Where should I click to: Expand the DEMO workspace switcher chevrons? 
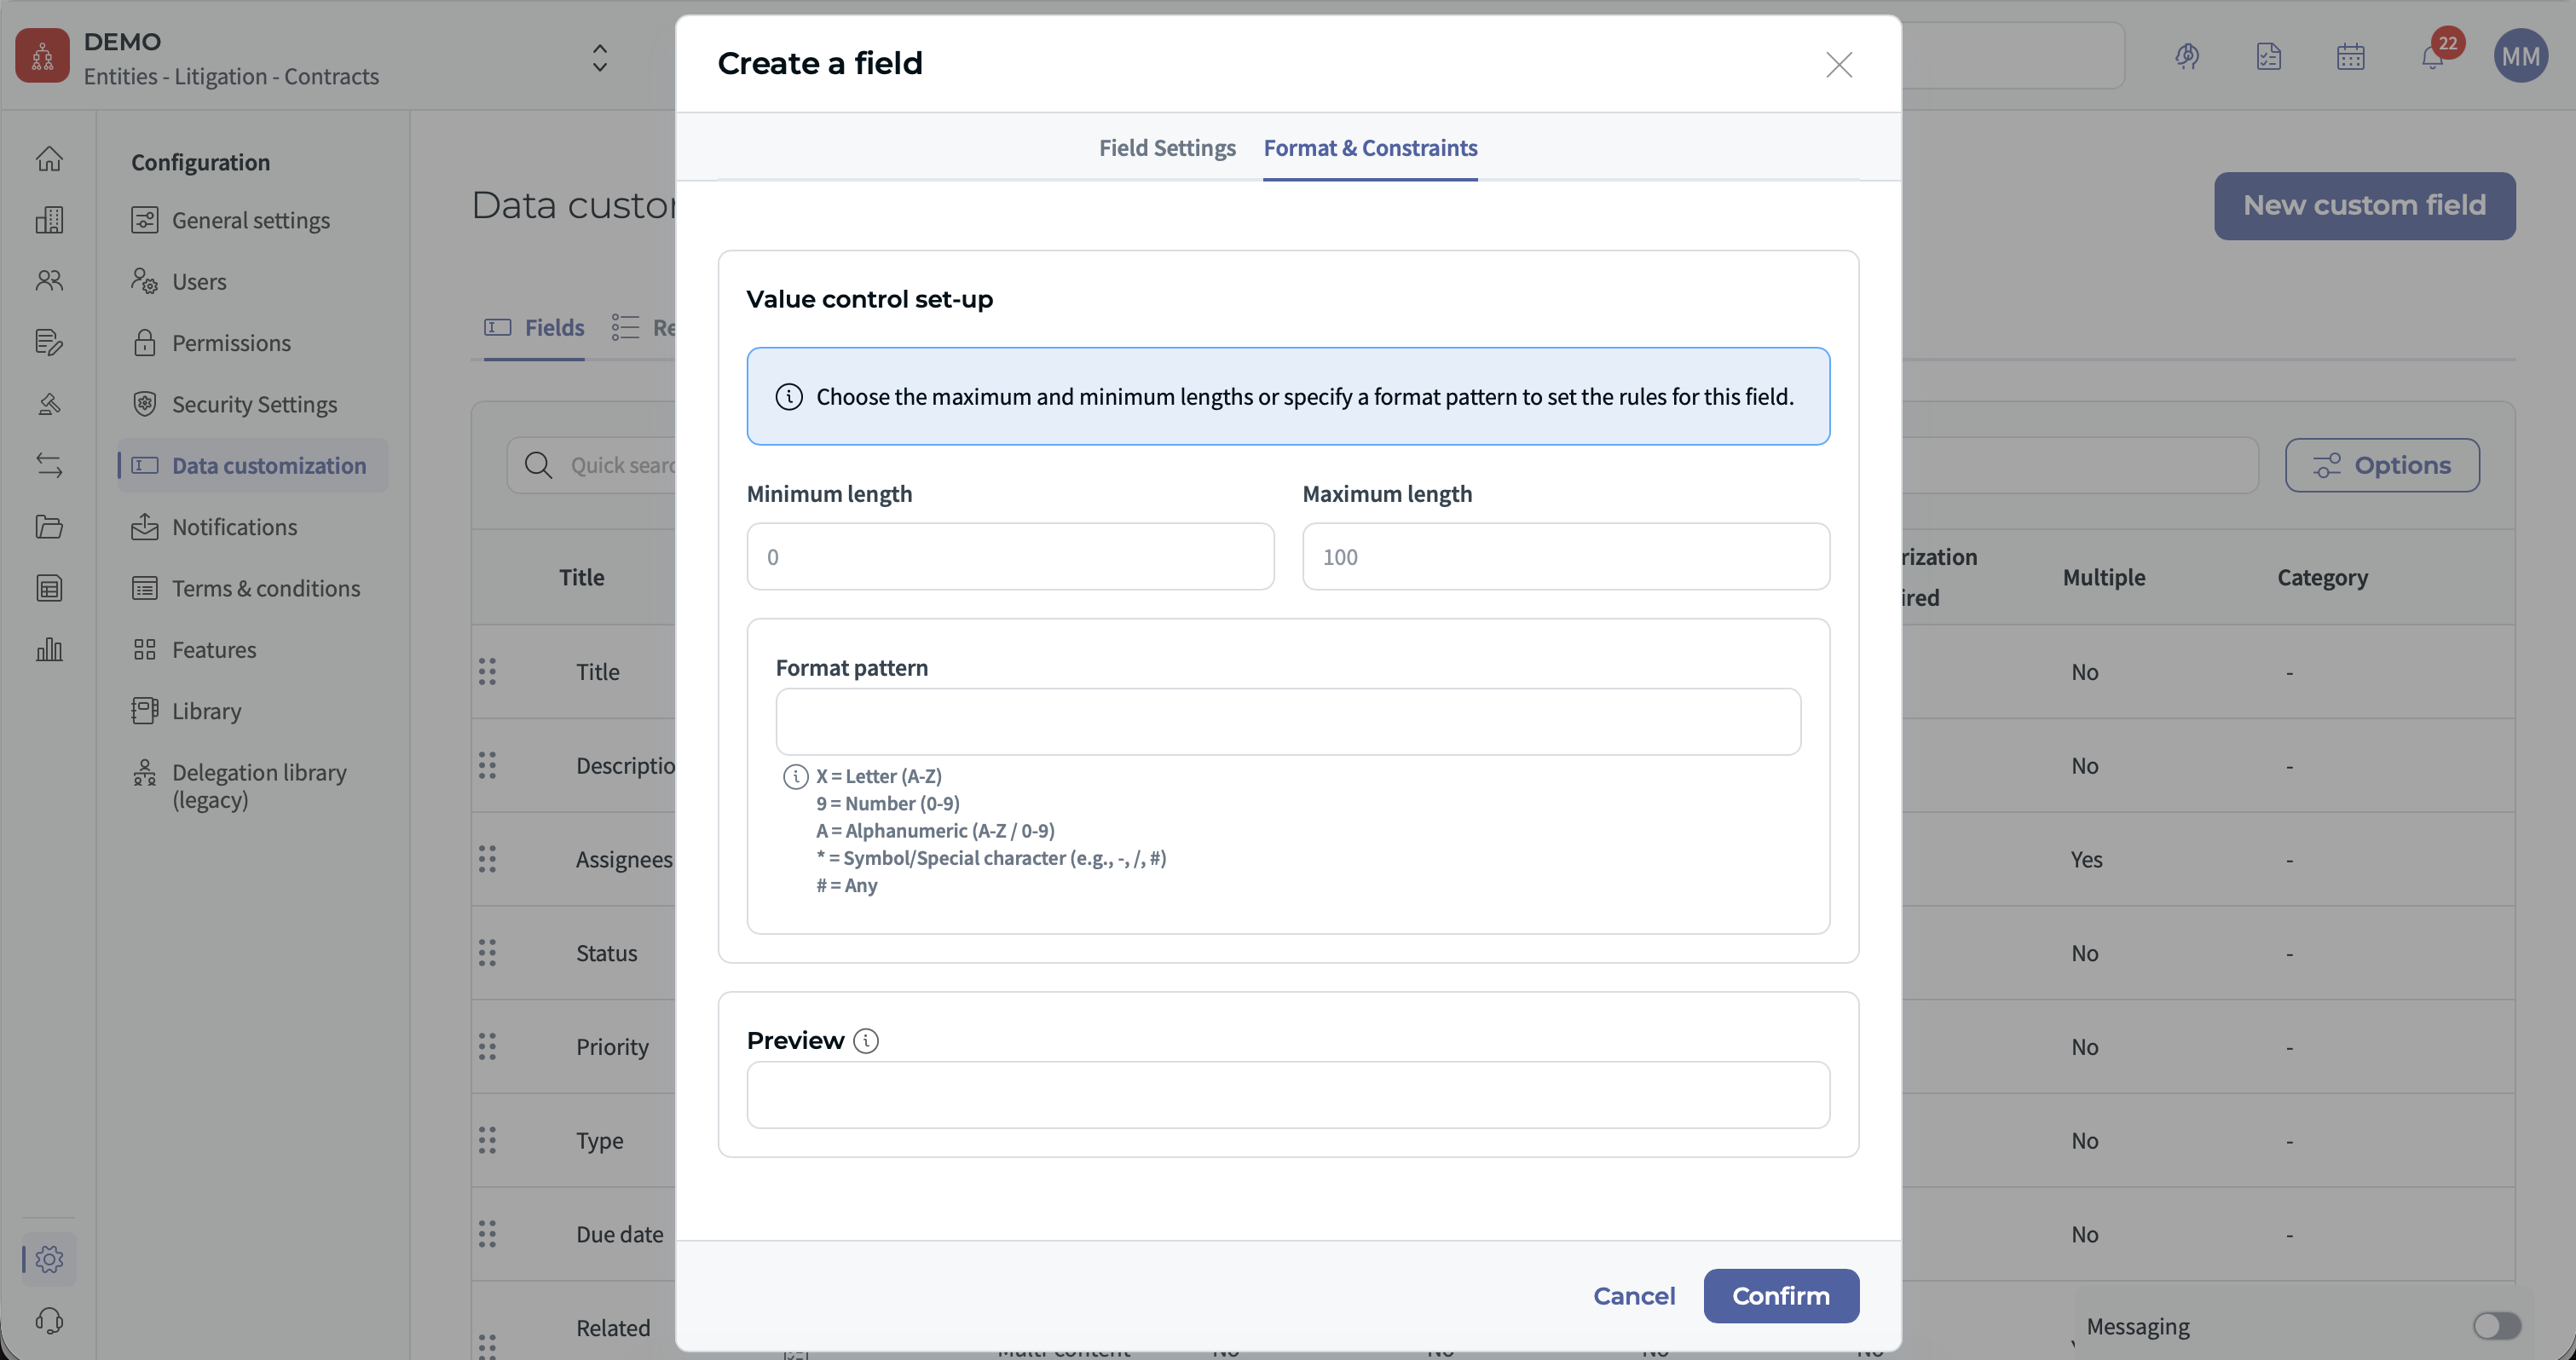point(599,57)
